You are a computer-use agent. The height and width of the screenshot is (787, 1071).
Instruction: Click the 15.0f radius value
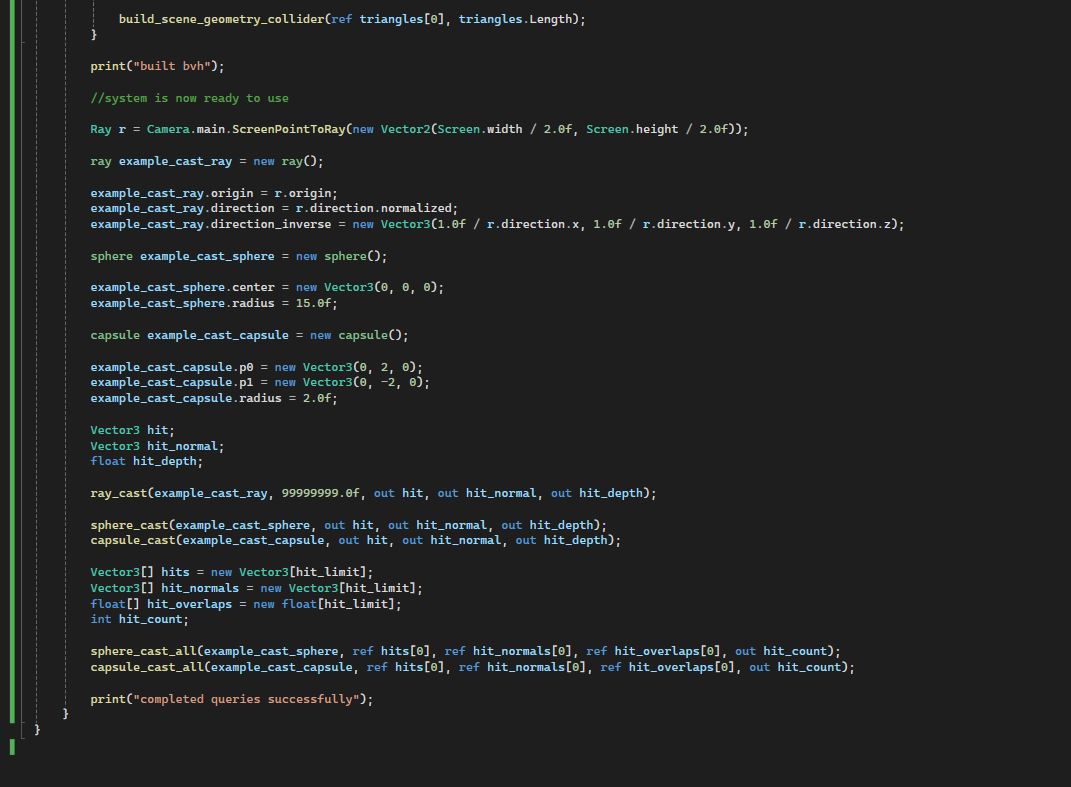pos(313,303)
